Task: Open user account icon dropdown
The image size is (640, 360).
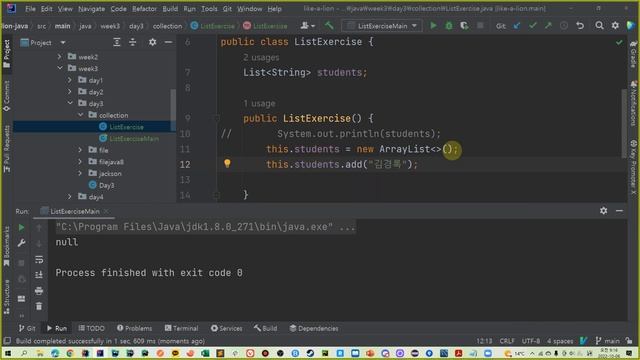Action: tap(308, 26)
